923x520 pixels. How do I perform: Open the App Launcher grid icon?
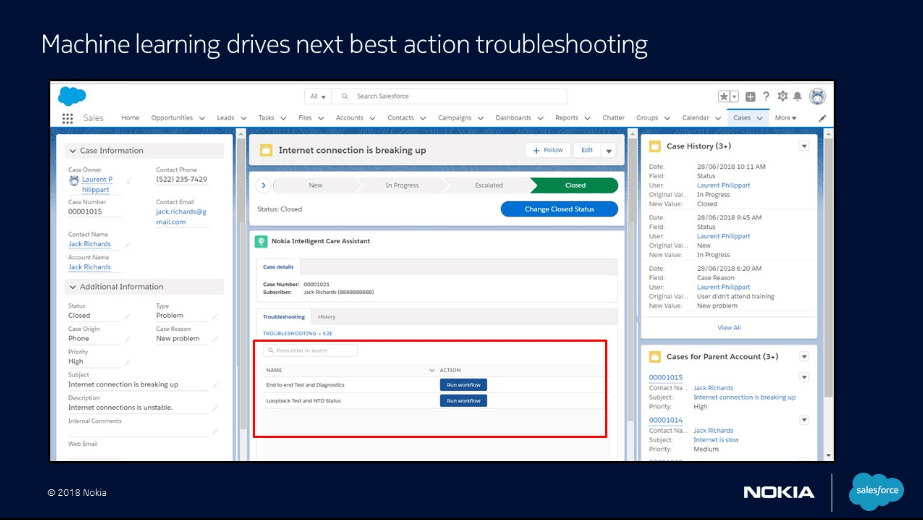coord(68,118)
